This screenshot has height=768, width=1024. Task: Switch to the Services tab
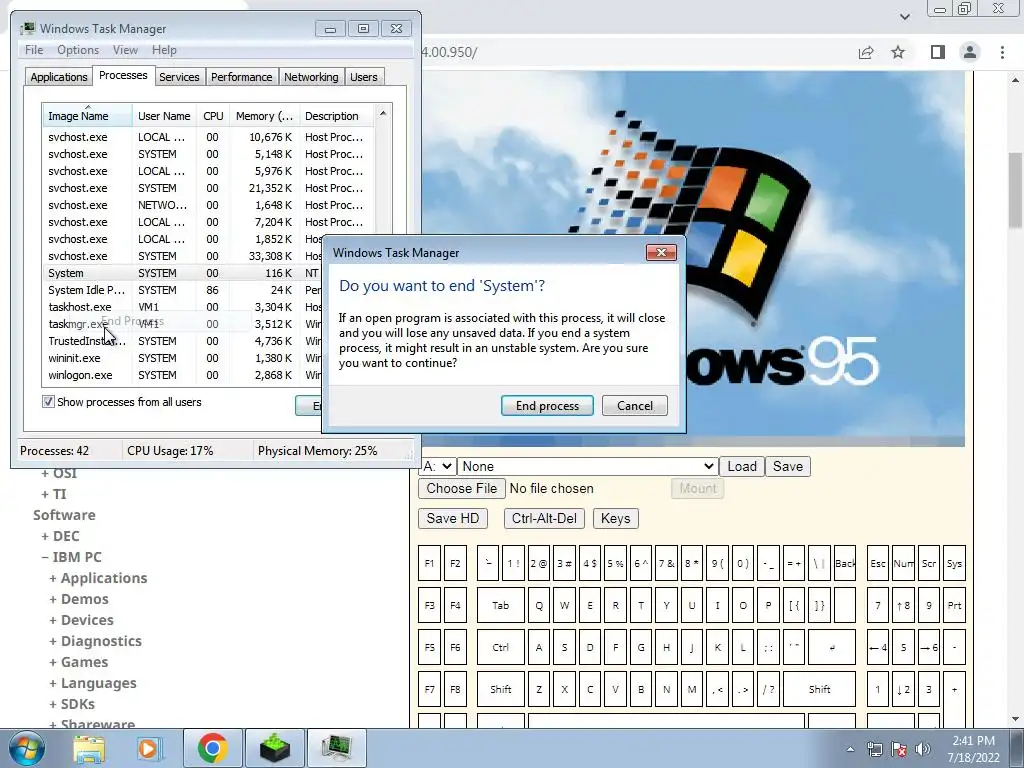pyautogui.click(x=179, y=77)
